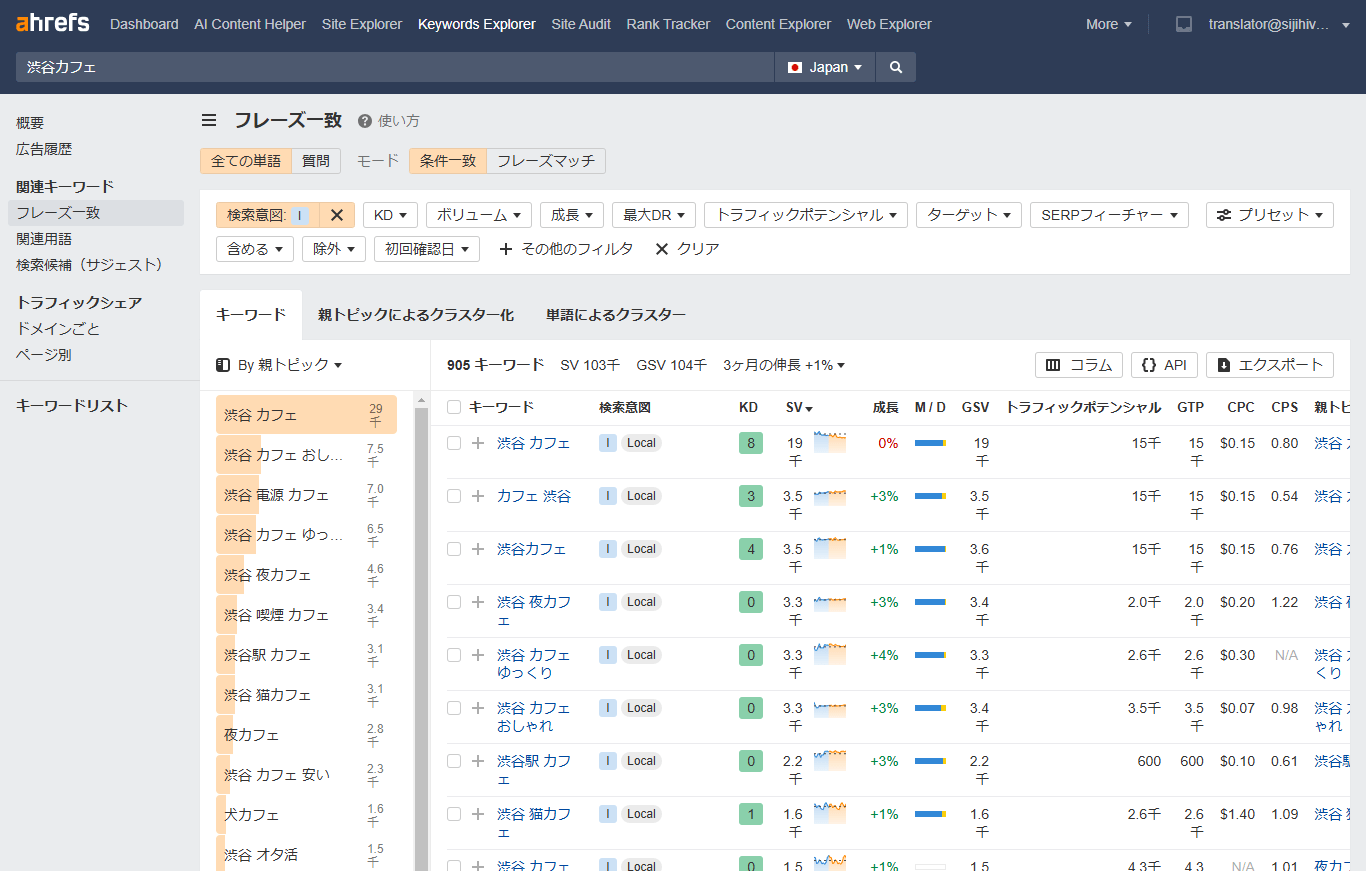The width and height of the screenshot is (1366, 871).
Task: Click the search magnifier icon
Action: click(895, 67)
